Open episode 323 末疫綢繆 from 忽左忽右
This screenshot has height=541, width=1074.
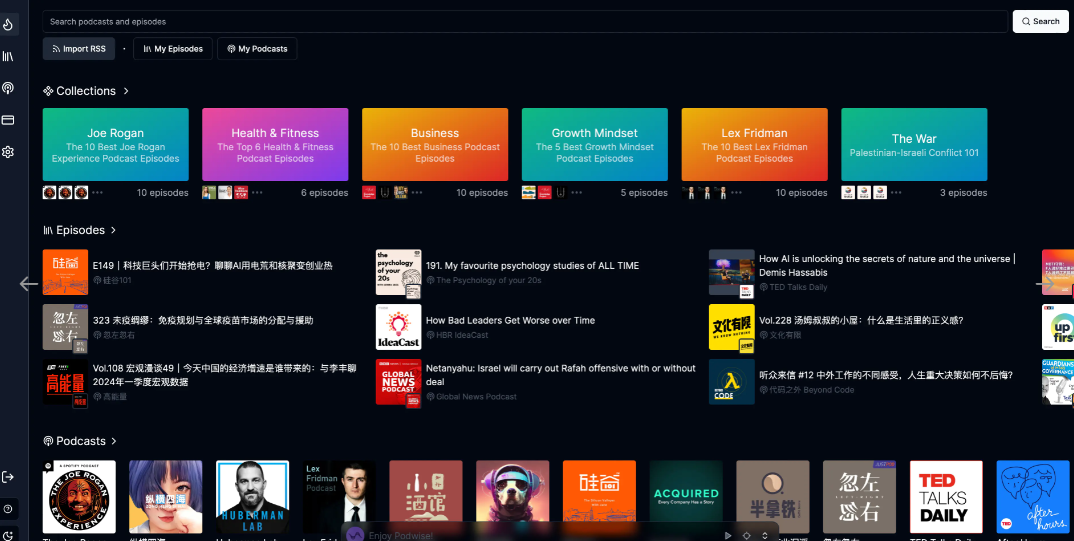click(203, 320)
